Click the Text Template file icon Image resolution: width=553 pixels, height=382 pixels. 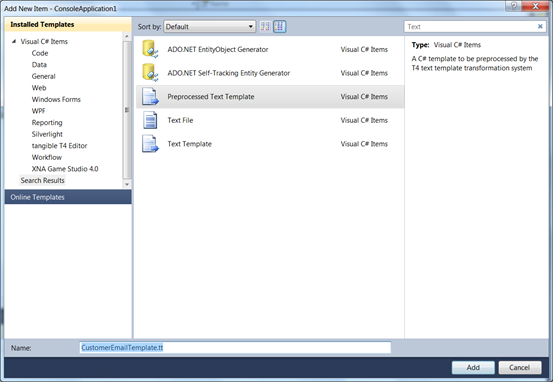point(150,144)
